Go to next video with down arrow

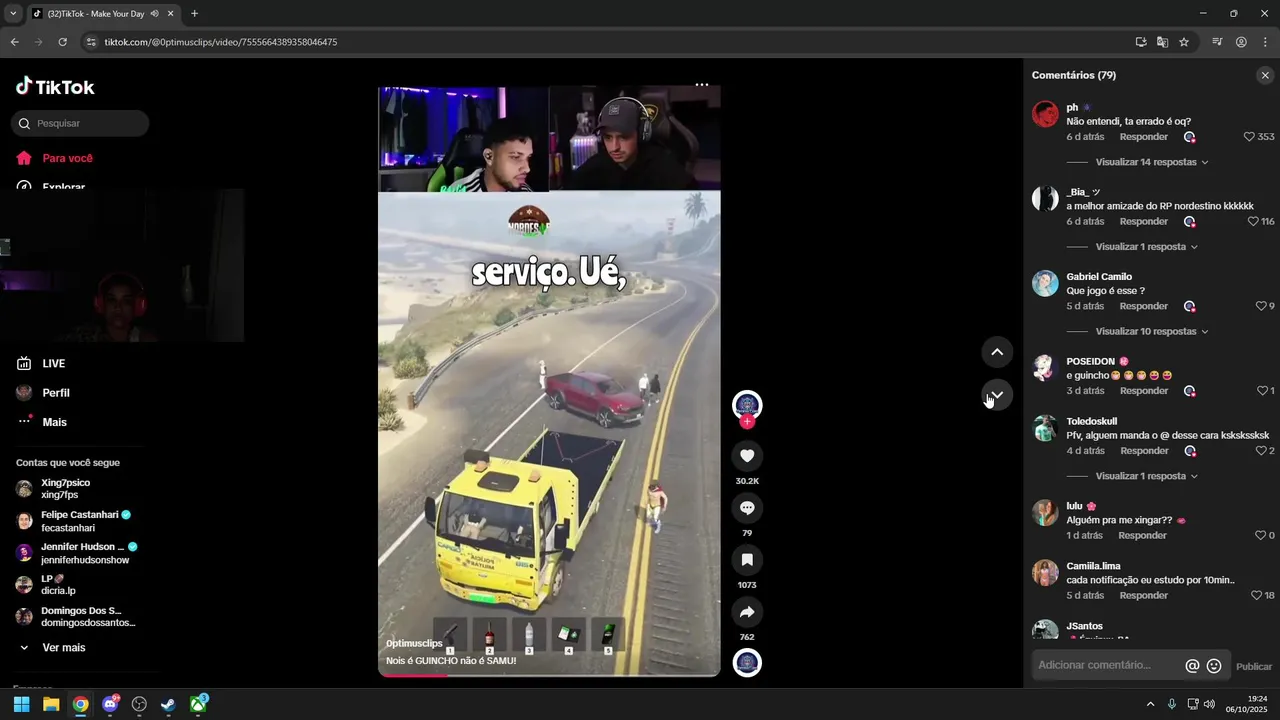point(997,395)
